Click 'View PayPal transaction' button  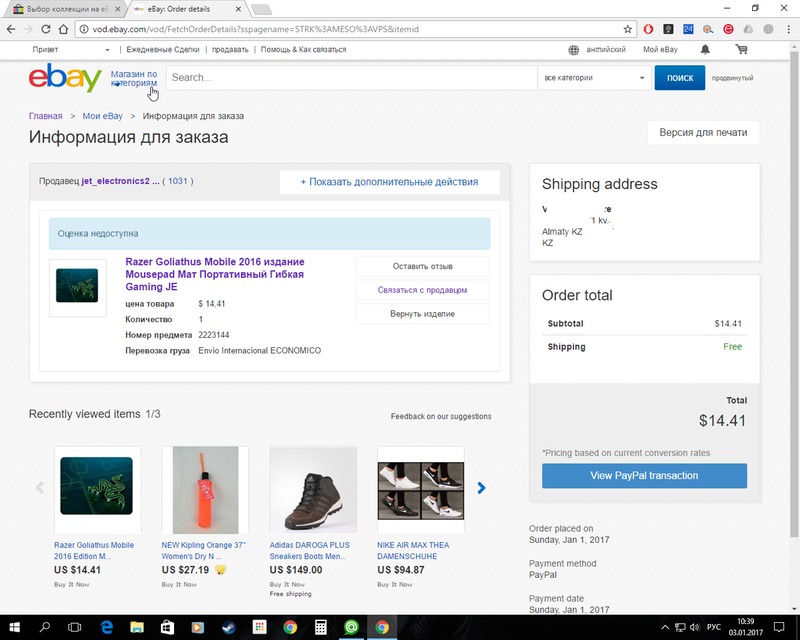point(644,476)
